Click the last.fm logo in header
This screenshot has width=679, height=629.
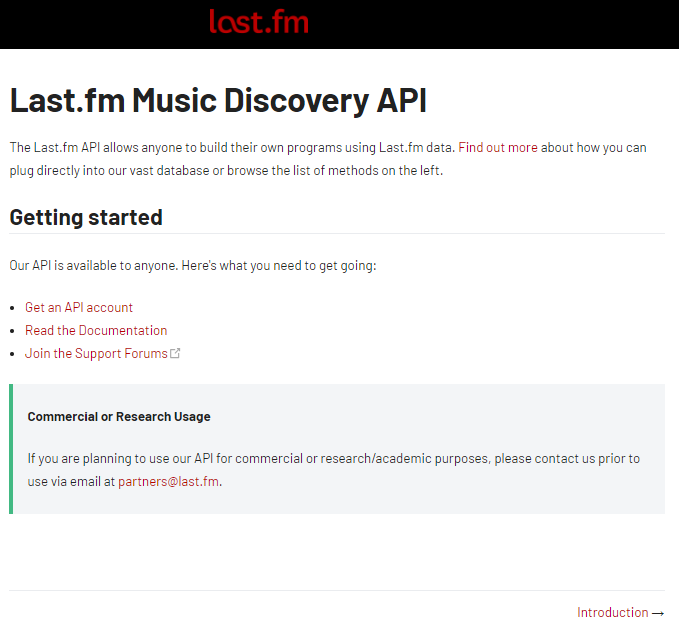click(x=259, y=22)
